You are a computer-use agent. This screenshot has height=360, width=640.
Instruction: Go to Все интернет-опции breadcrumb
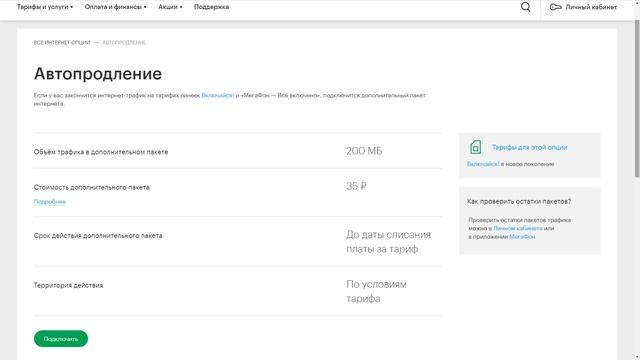coord(62,42)
